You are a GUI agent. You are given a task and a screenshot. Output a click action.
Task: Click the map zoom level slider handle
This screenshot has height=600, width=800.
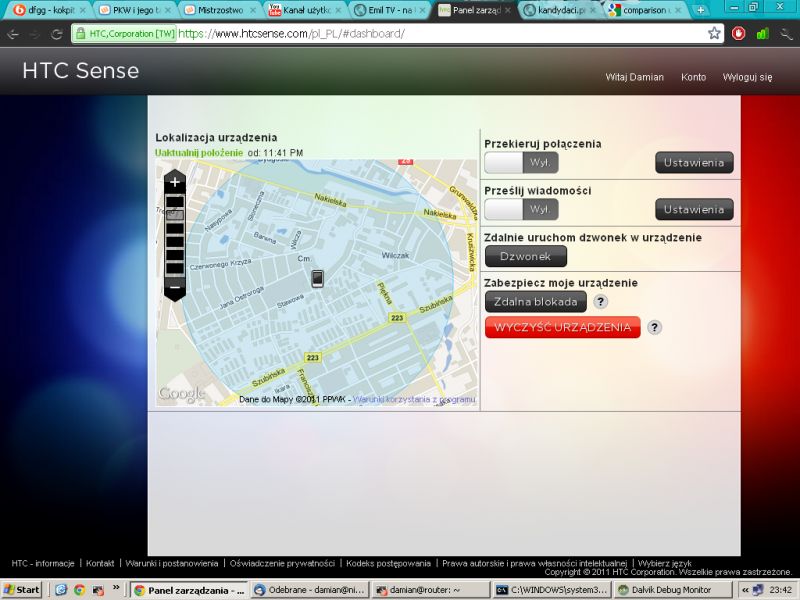pos(174,215)
